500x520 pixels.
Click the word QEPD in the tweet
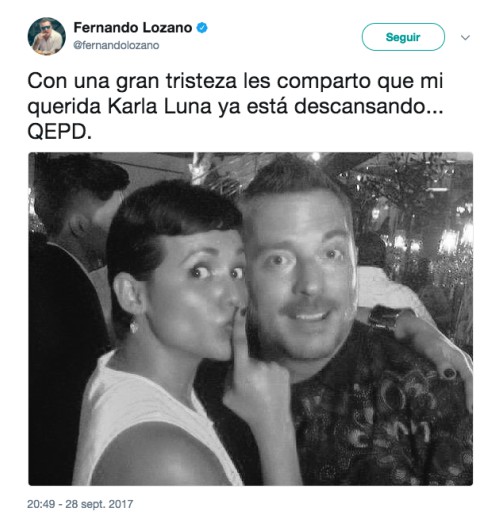coord(59,133)
